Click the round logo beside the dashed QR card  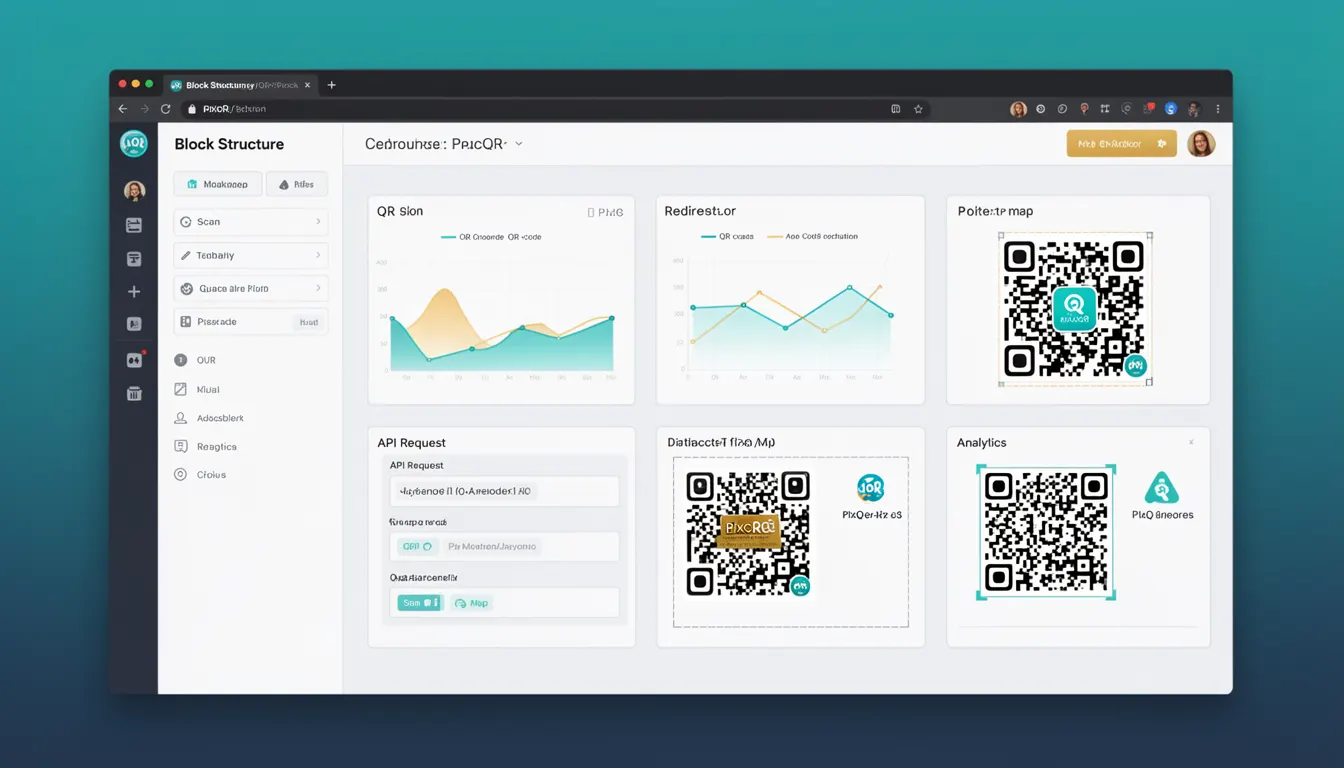[871, 488]
